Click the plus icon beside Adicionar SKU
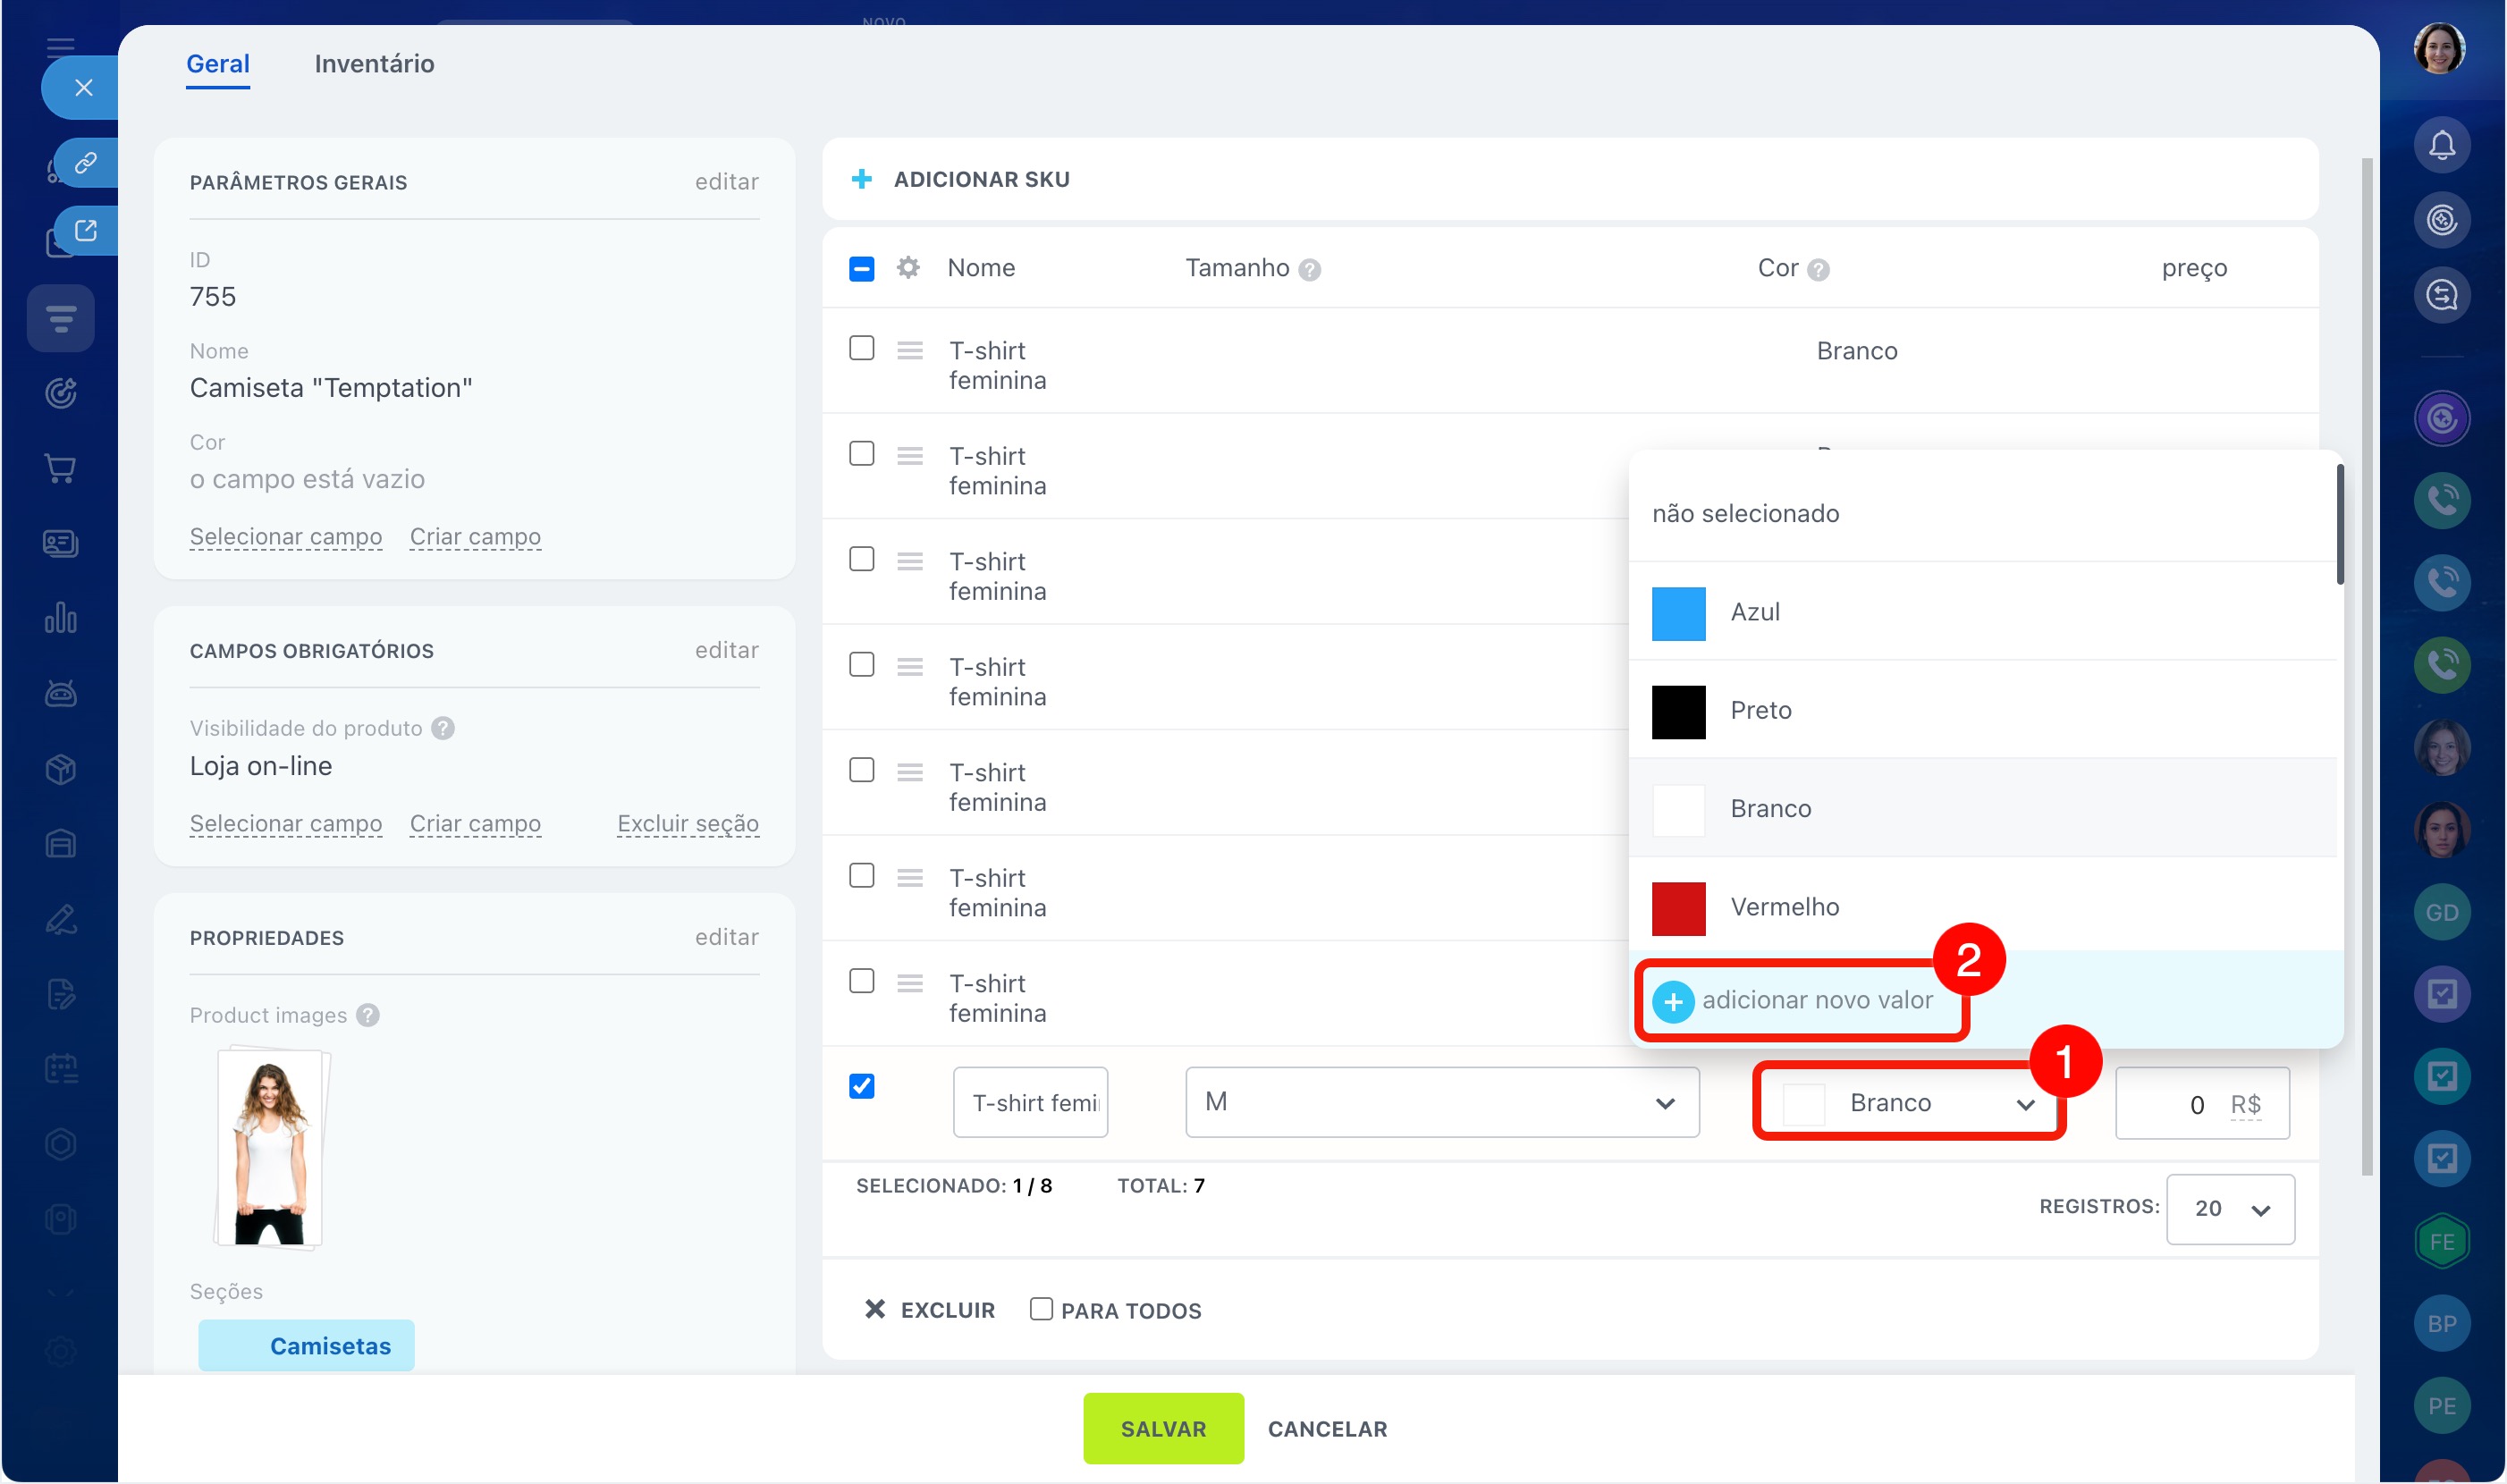Viewport: 2507px width, 1484px height. [861, 179]
